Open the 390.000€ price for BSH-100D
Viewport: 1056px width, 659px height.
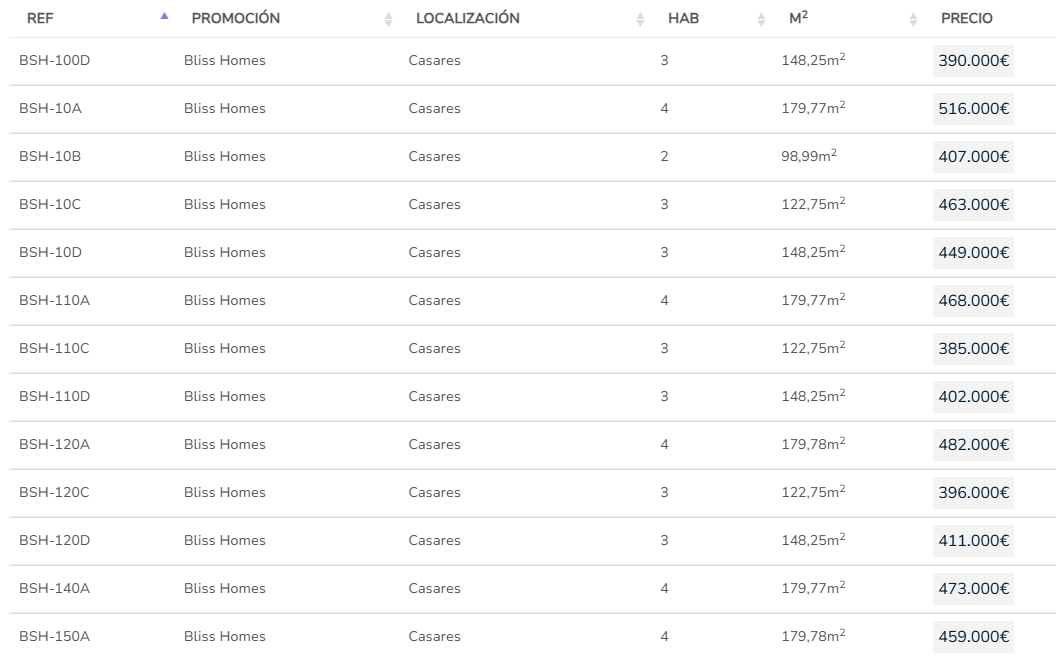click(973, 61)
